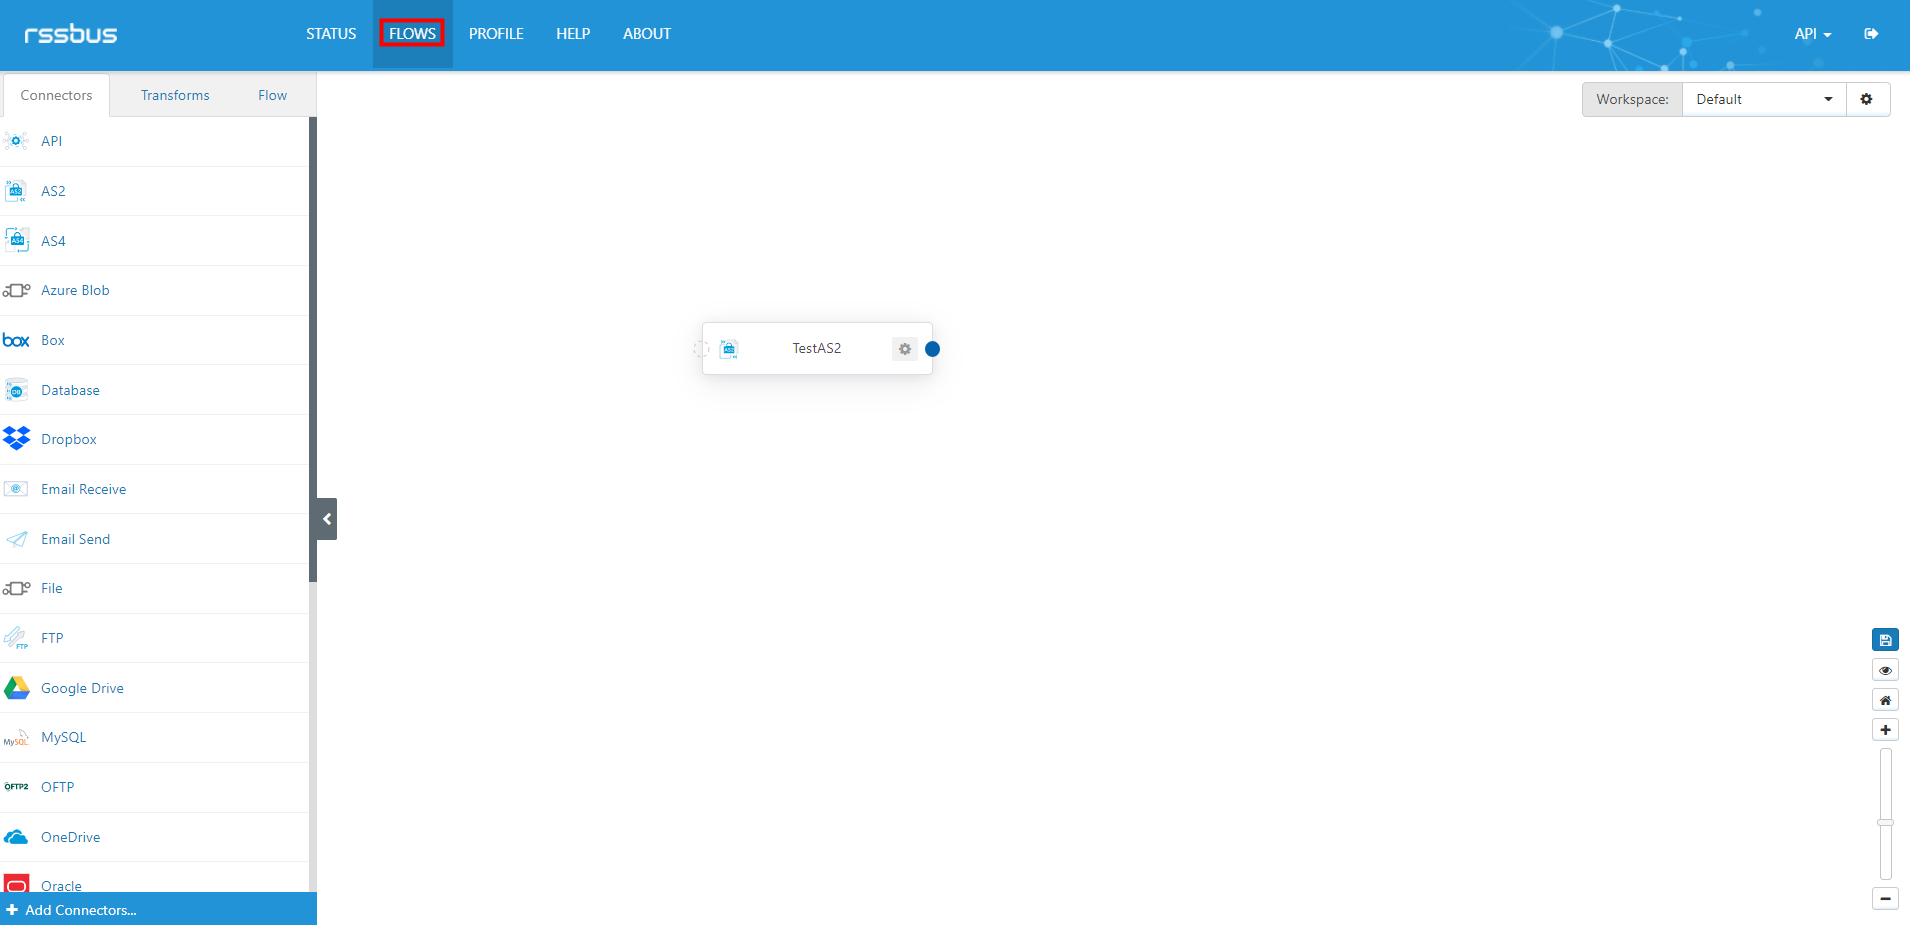Click the FTP connector icon
The height and width of the screenshot is (925, 1910).
[x=16, y=638]
